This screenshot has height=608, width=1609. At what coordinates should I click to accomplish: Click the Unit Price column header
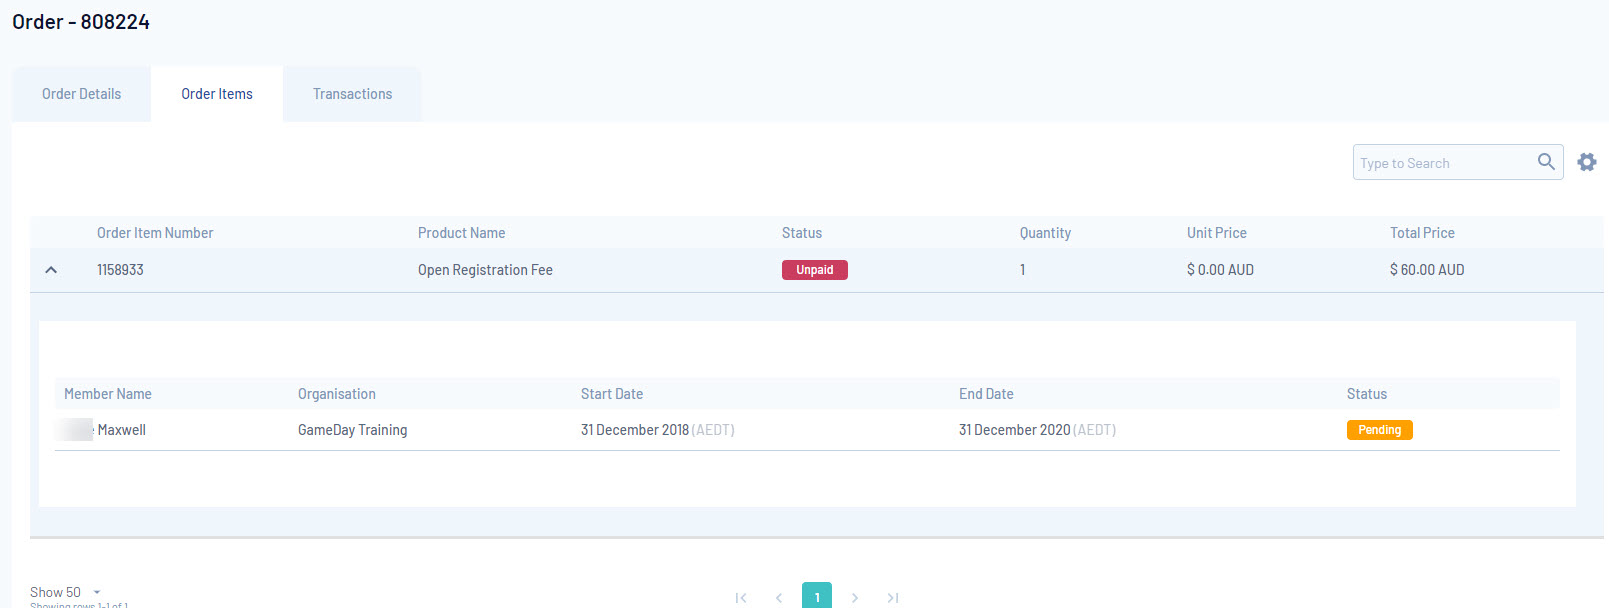1217,233
